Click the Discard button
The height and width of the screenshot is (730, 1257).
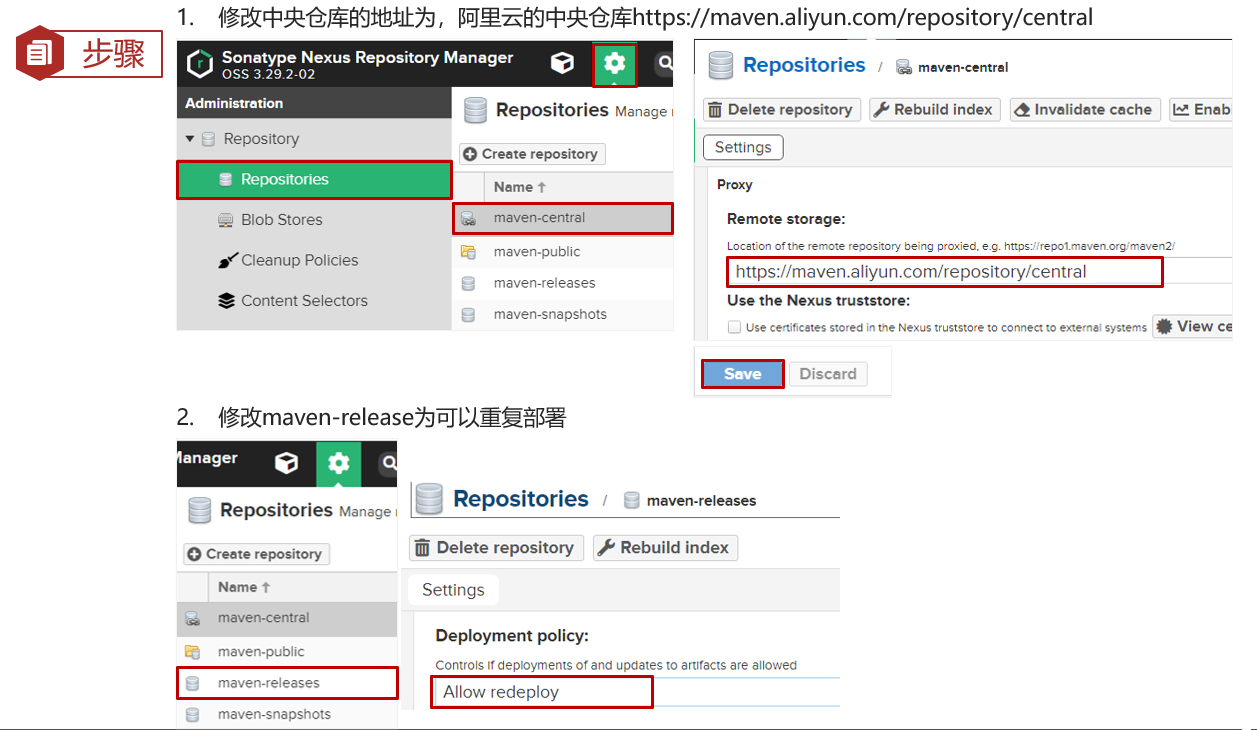828,374
